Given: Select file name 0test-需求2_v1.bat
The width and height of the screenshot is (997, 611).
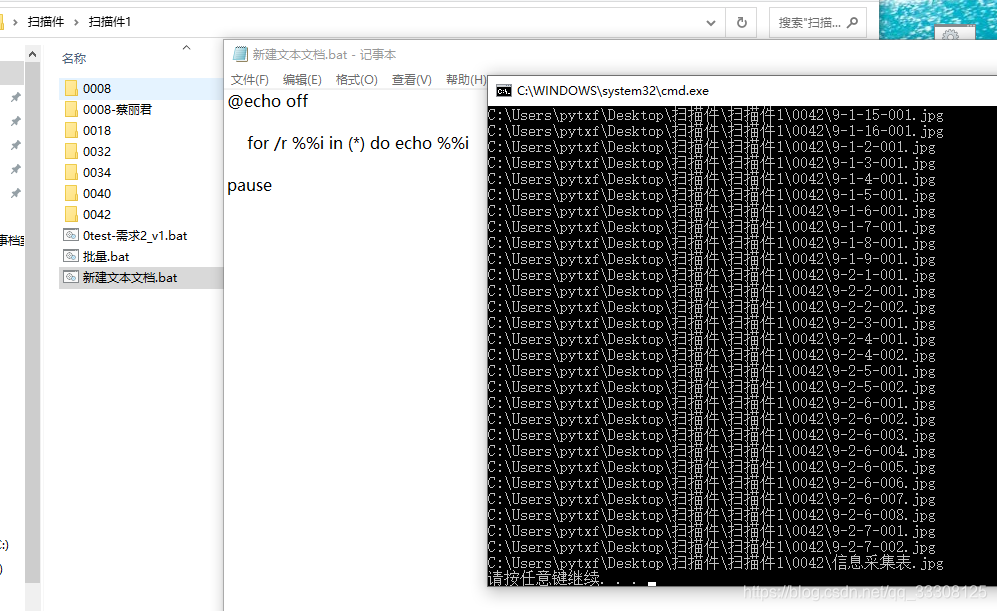Looking at the screenshot, I should tap(135, 235).
